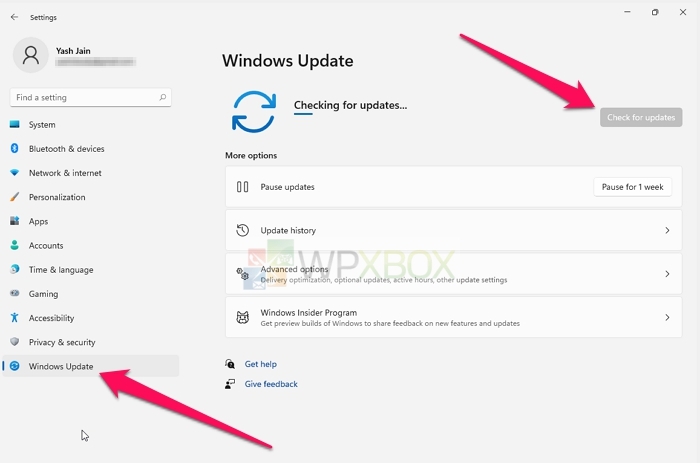The height and width of the screenshot is (463, 700).
Task: Restore down the Settings window
Action: [x=655, y=12]
